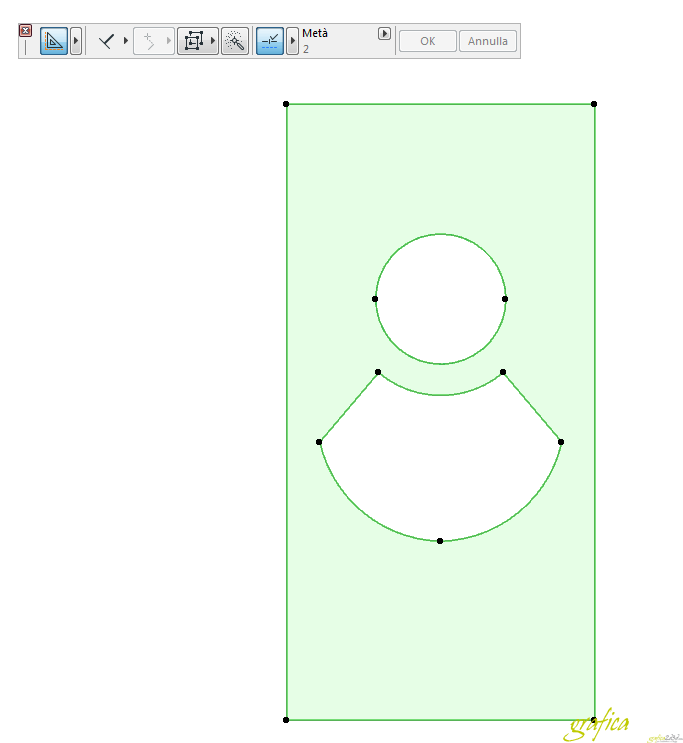
Task: Expand the guide lines options arrow
Action: click(x=76, y=41)
